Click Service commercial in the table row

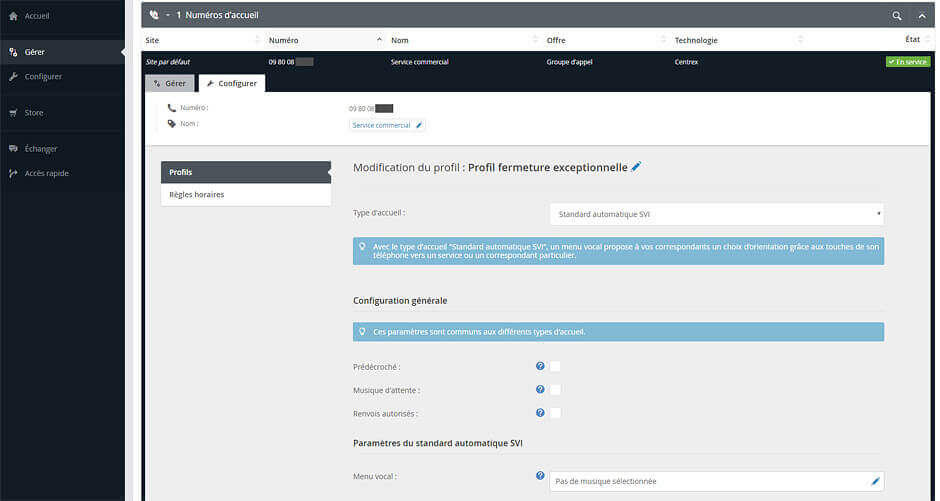(420, 62)
